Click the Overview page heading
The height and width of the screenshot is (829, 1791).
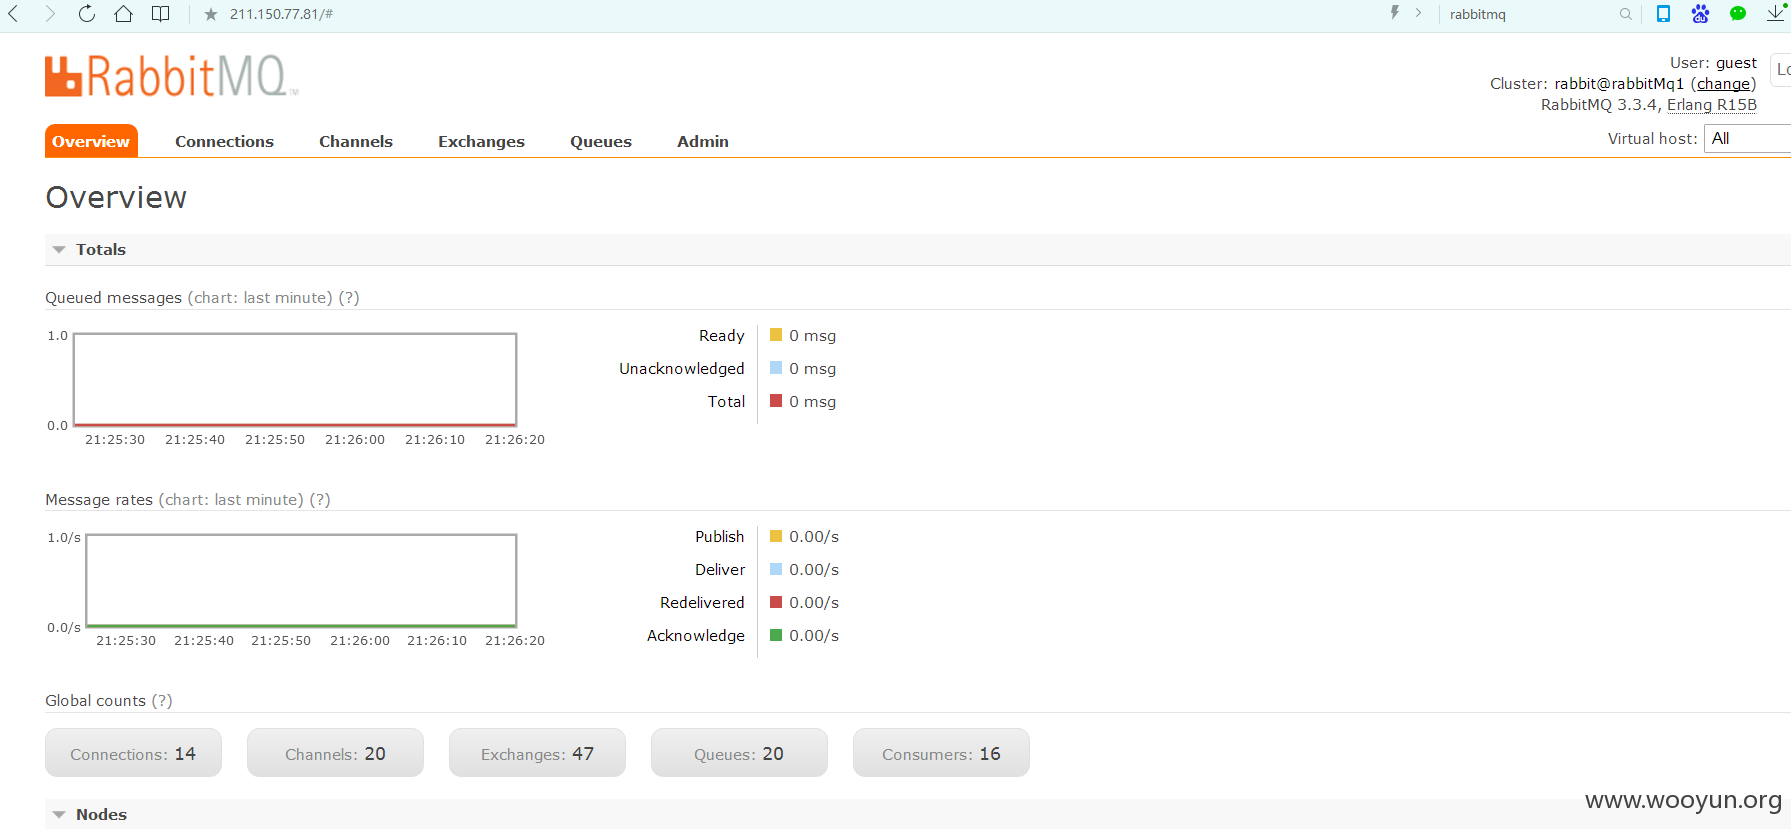(116, 197)
